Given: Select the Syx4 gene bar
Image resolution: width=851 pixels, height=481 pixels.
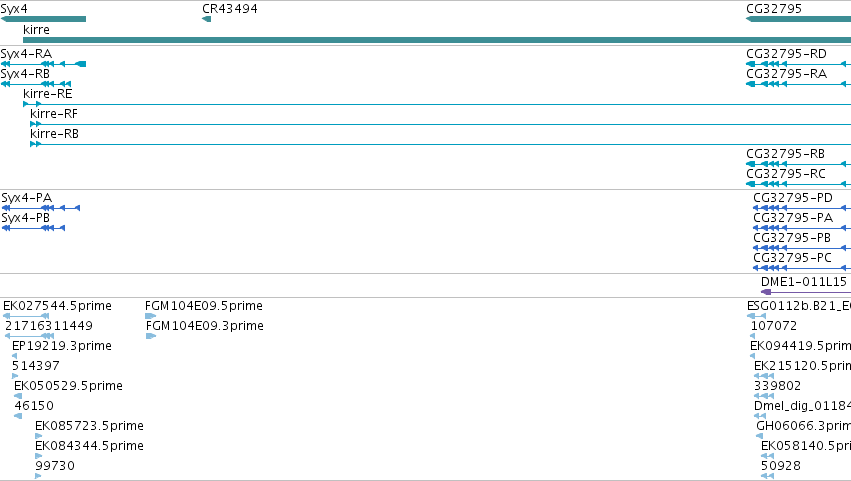Looking at the screenshot, I should point(43,20).
